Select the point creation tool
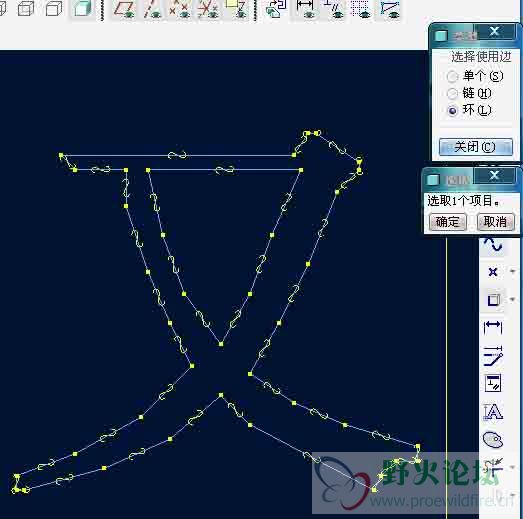Viewport: 523px width, 519px height. tap(493, 272)
